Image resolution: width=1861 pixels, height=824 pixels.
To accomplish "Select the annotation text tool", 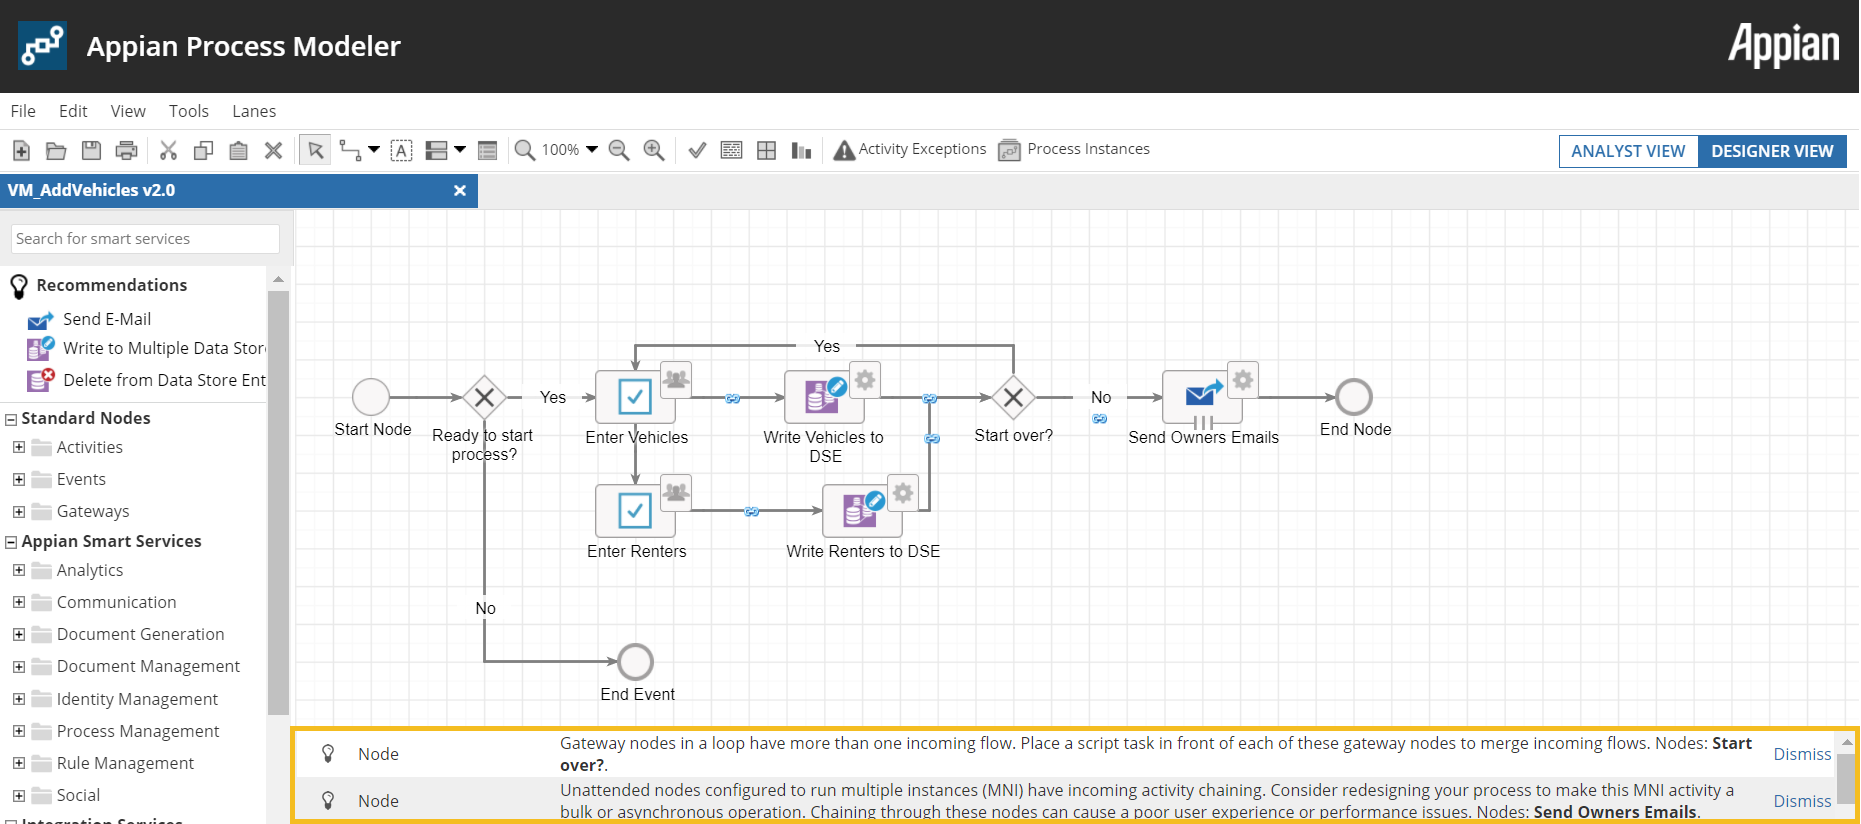I will pos(401,150).
